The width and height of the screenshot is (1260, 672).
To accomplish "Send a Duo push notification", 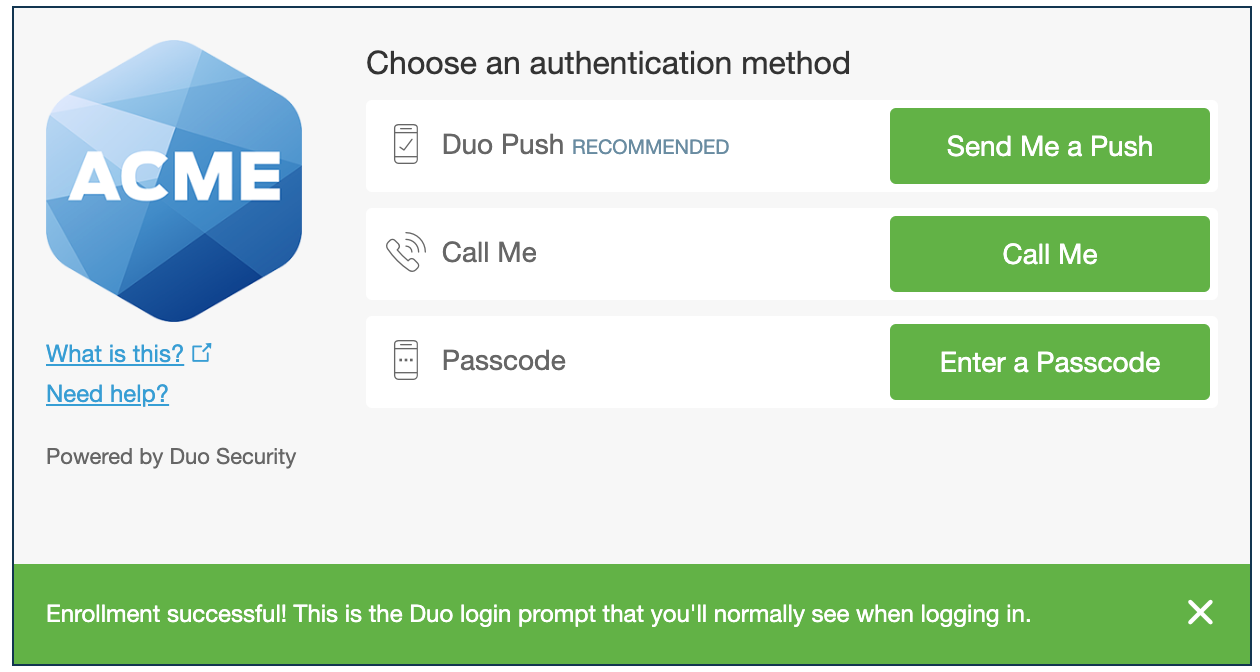I will coord(1050,146).
